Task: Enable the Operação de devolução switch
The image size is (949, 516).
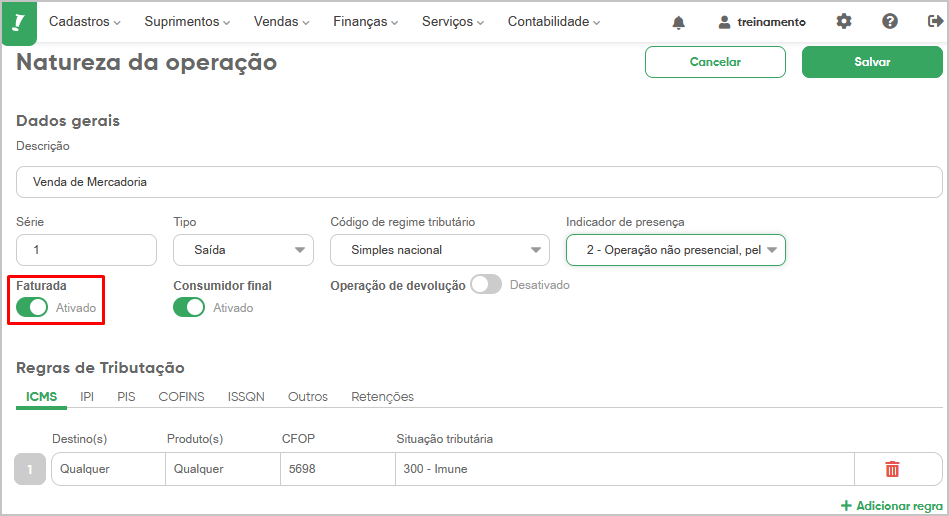Action: [x=486, y=284]
